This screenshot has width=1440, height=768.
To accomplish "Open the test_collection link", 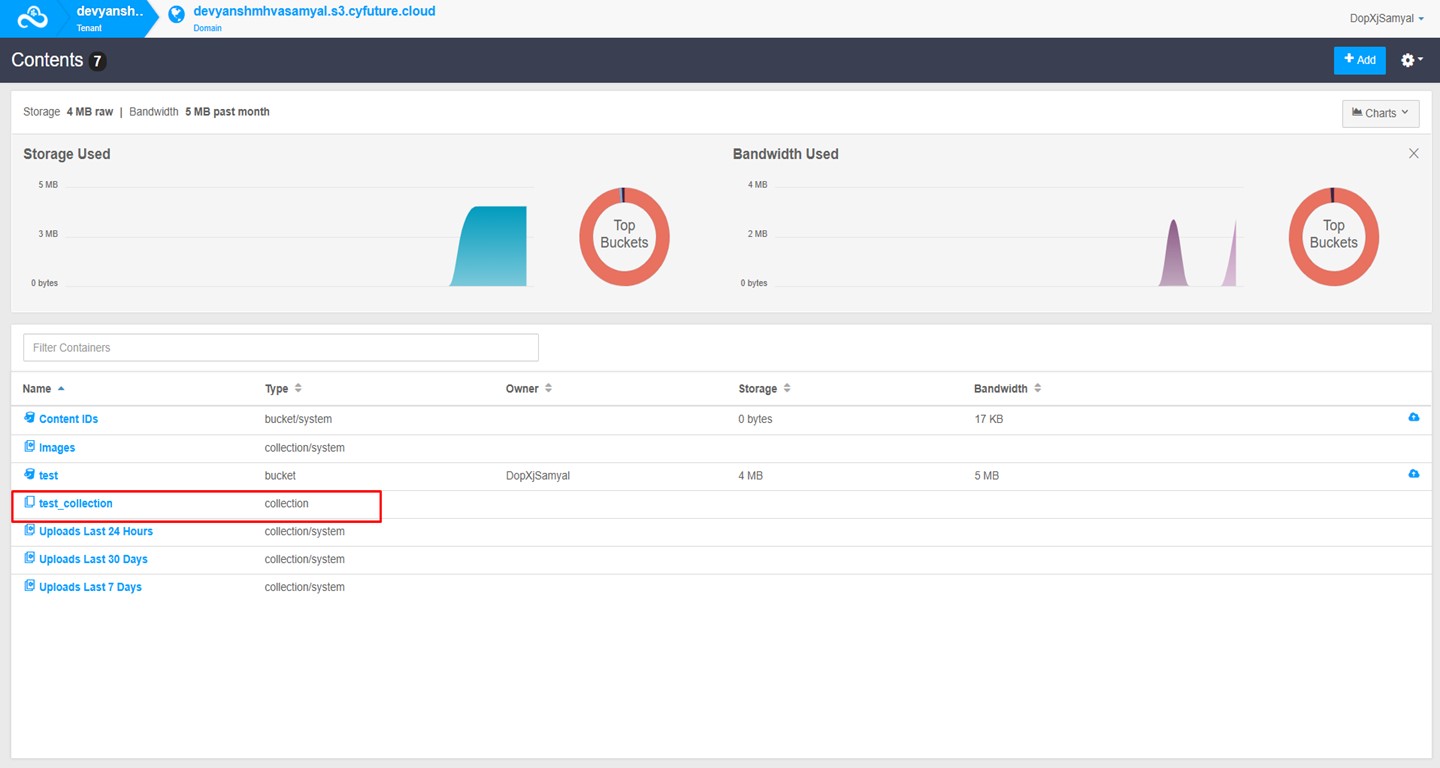I will click(x=75, y=503).
